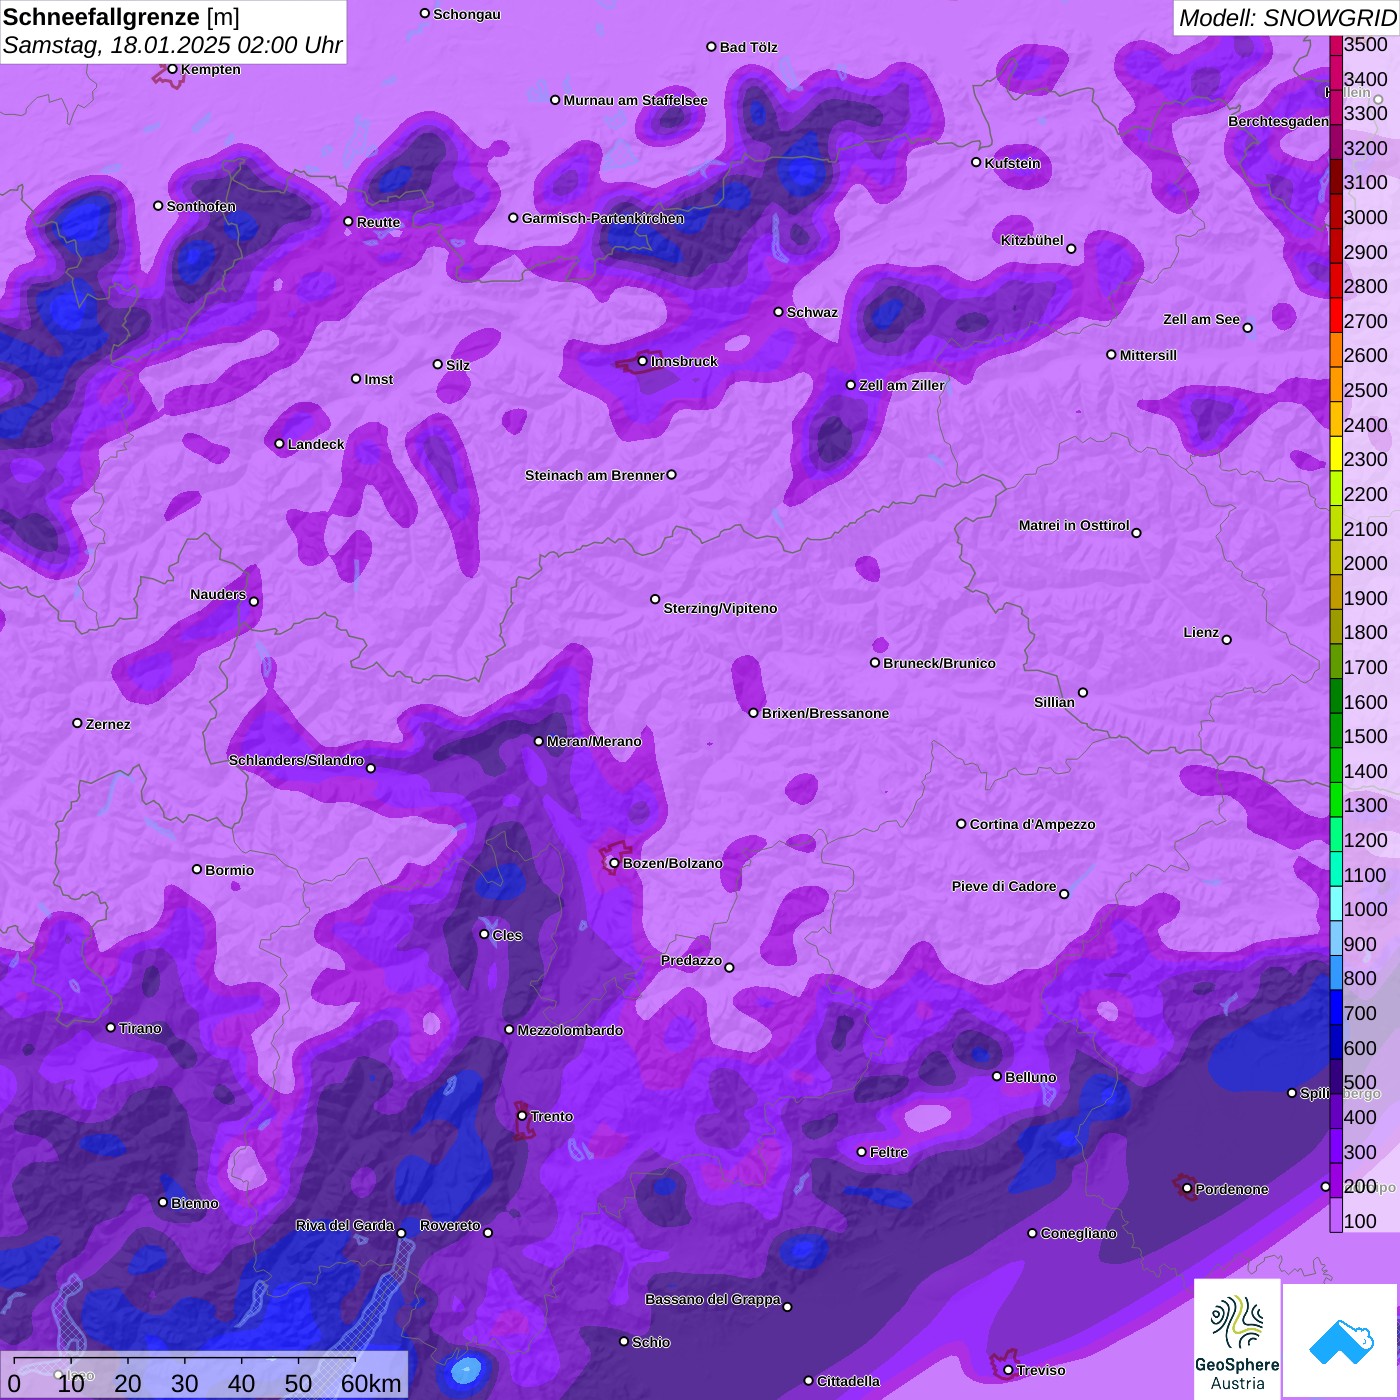Click the Sillian location dot

(1083, 692)
